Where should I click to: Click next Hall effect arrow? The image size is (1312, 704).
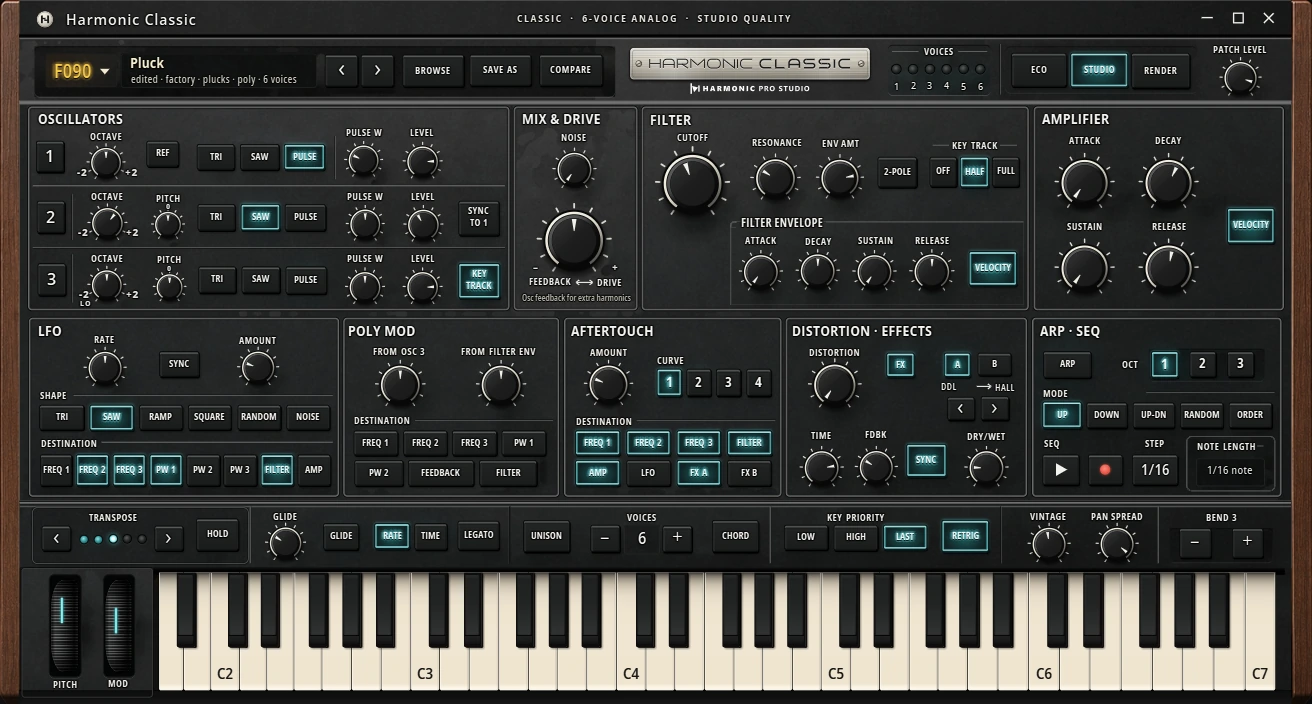pos(994,408)
